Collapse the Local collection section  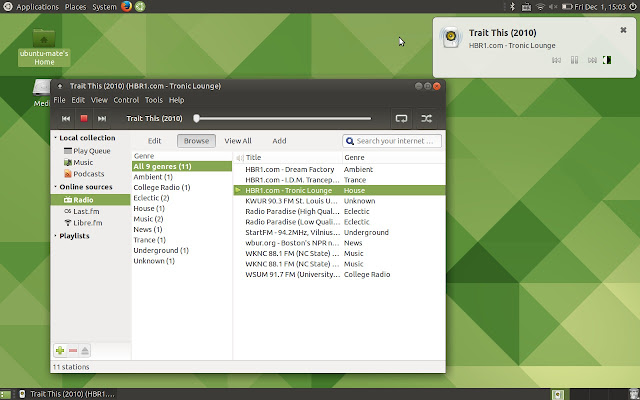[x=56, y=138]
